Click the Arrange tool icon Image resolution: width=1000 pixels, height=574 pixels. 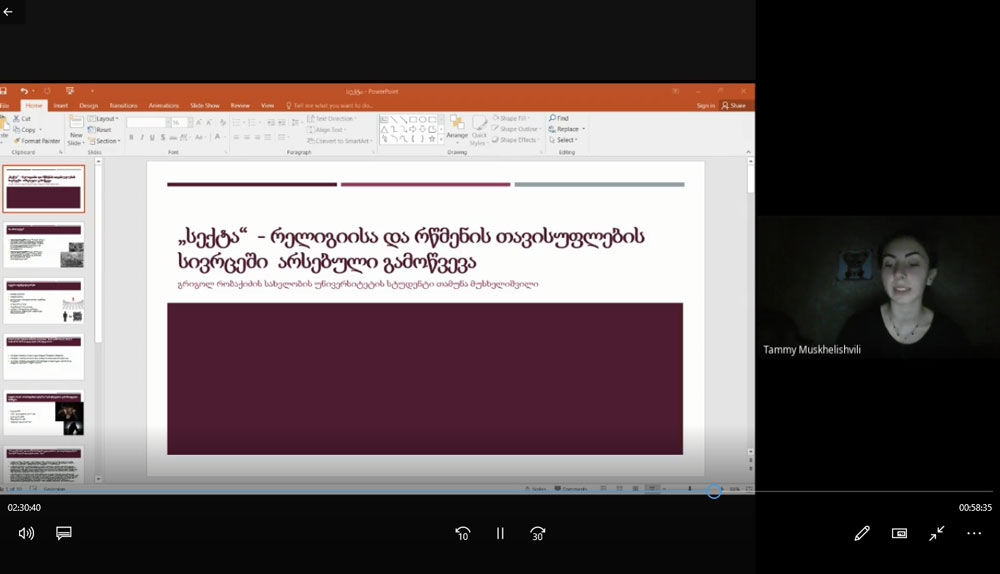457,127
